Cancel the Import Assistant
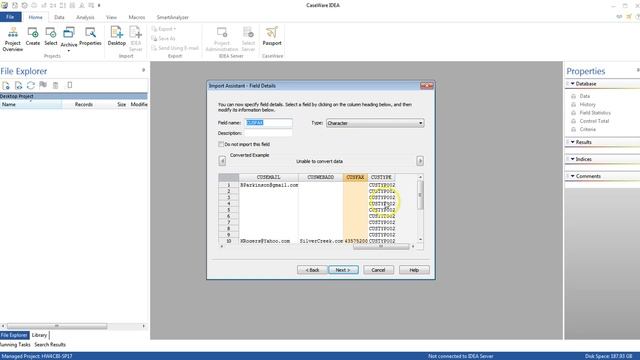Image resolution: width=640 pixels, height=360 pixels. pyautogui.click(x=378, y=270)
